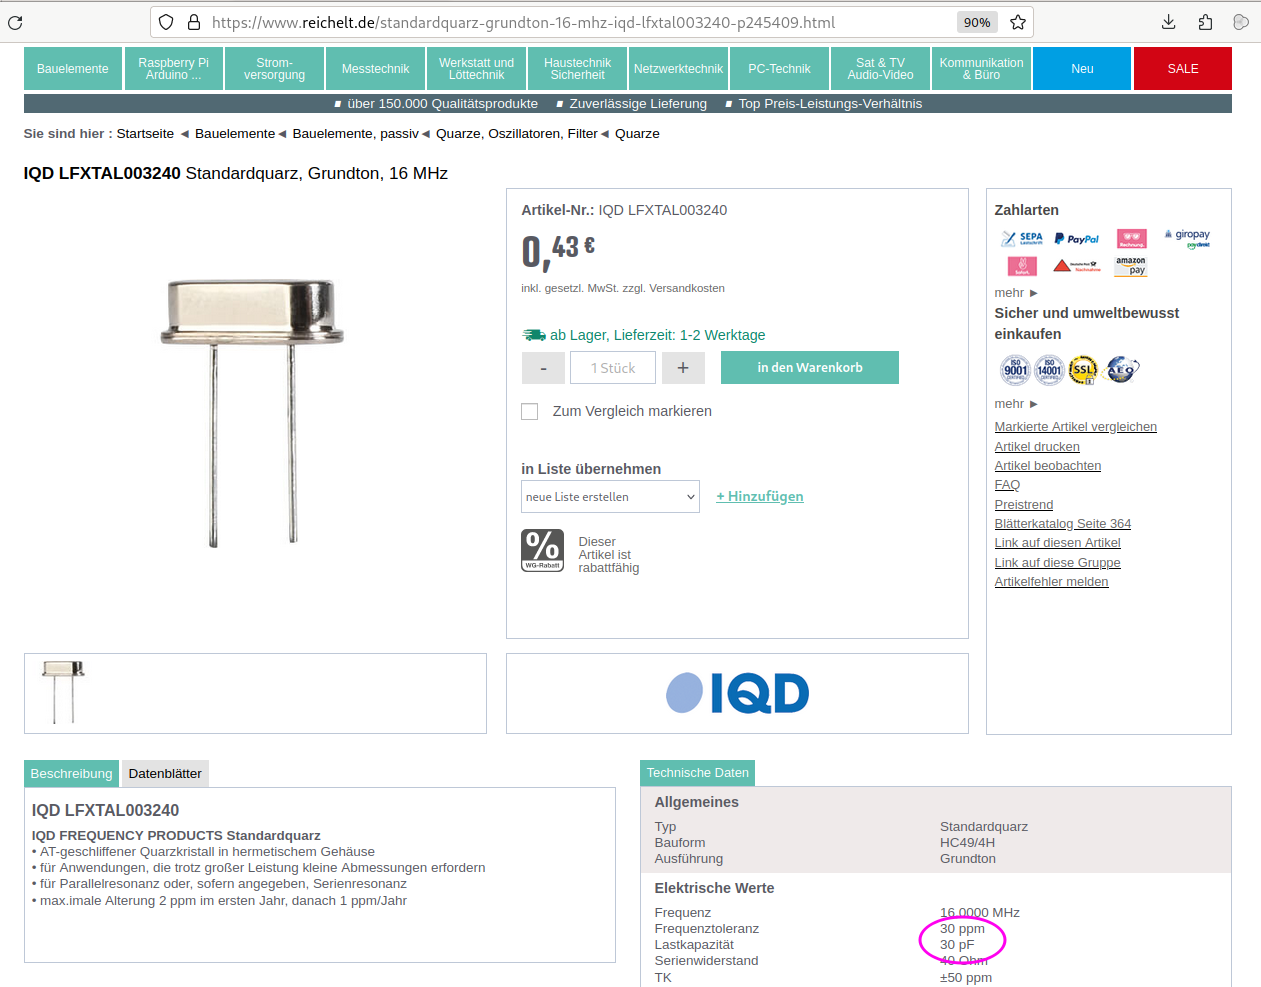Click the SEPA payment logo
Viewport: 1261px width, 987px height.
(x=1022, y=239)
